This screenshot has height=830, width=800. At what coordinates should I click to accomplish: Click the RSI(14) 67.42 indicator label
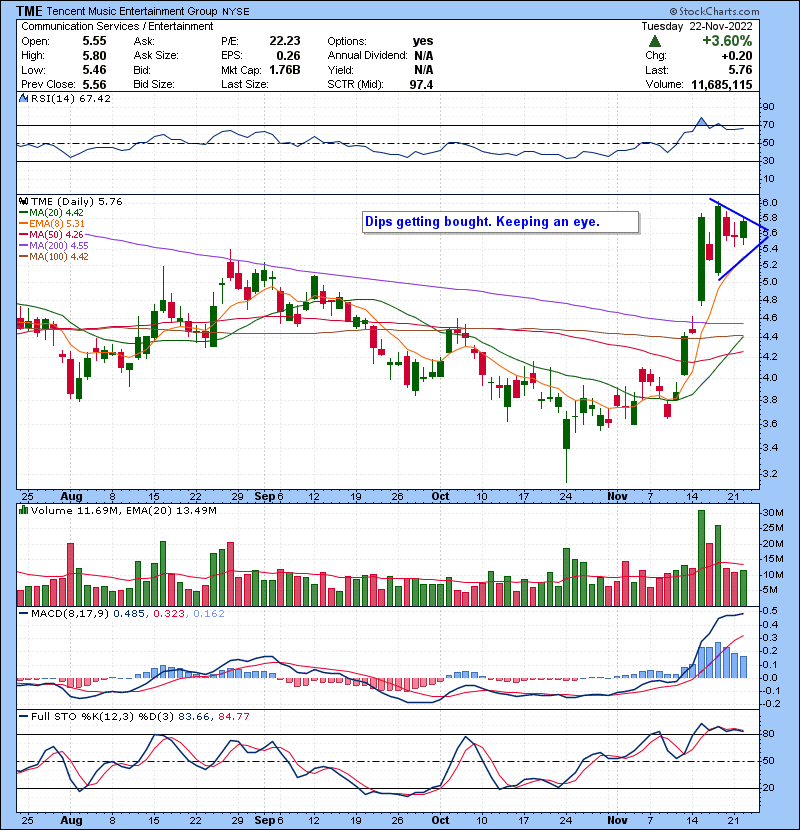pyautogui.click(x=71, y=98)
